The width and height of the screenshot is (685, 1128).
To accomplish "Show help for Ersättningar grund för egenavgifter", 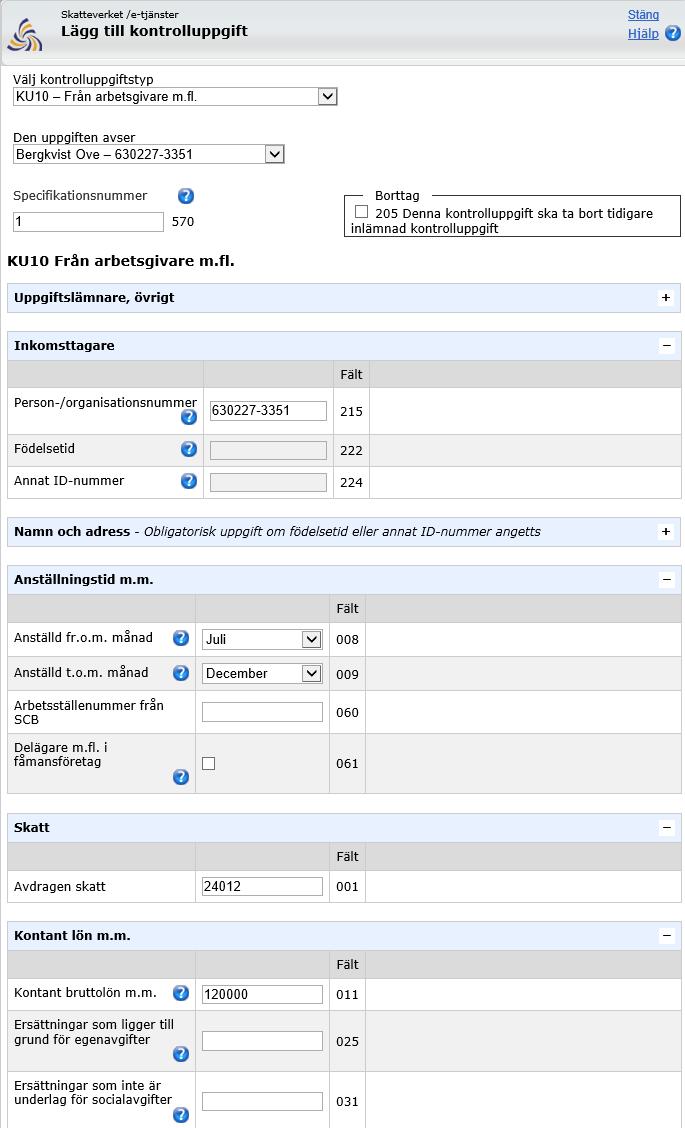I will point(181,1054).
